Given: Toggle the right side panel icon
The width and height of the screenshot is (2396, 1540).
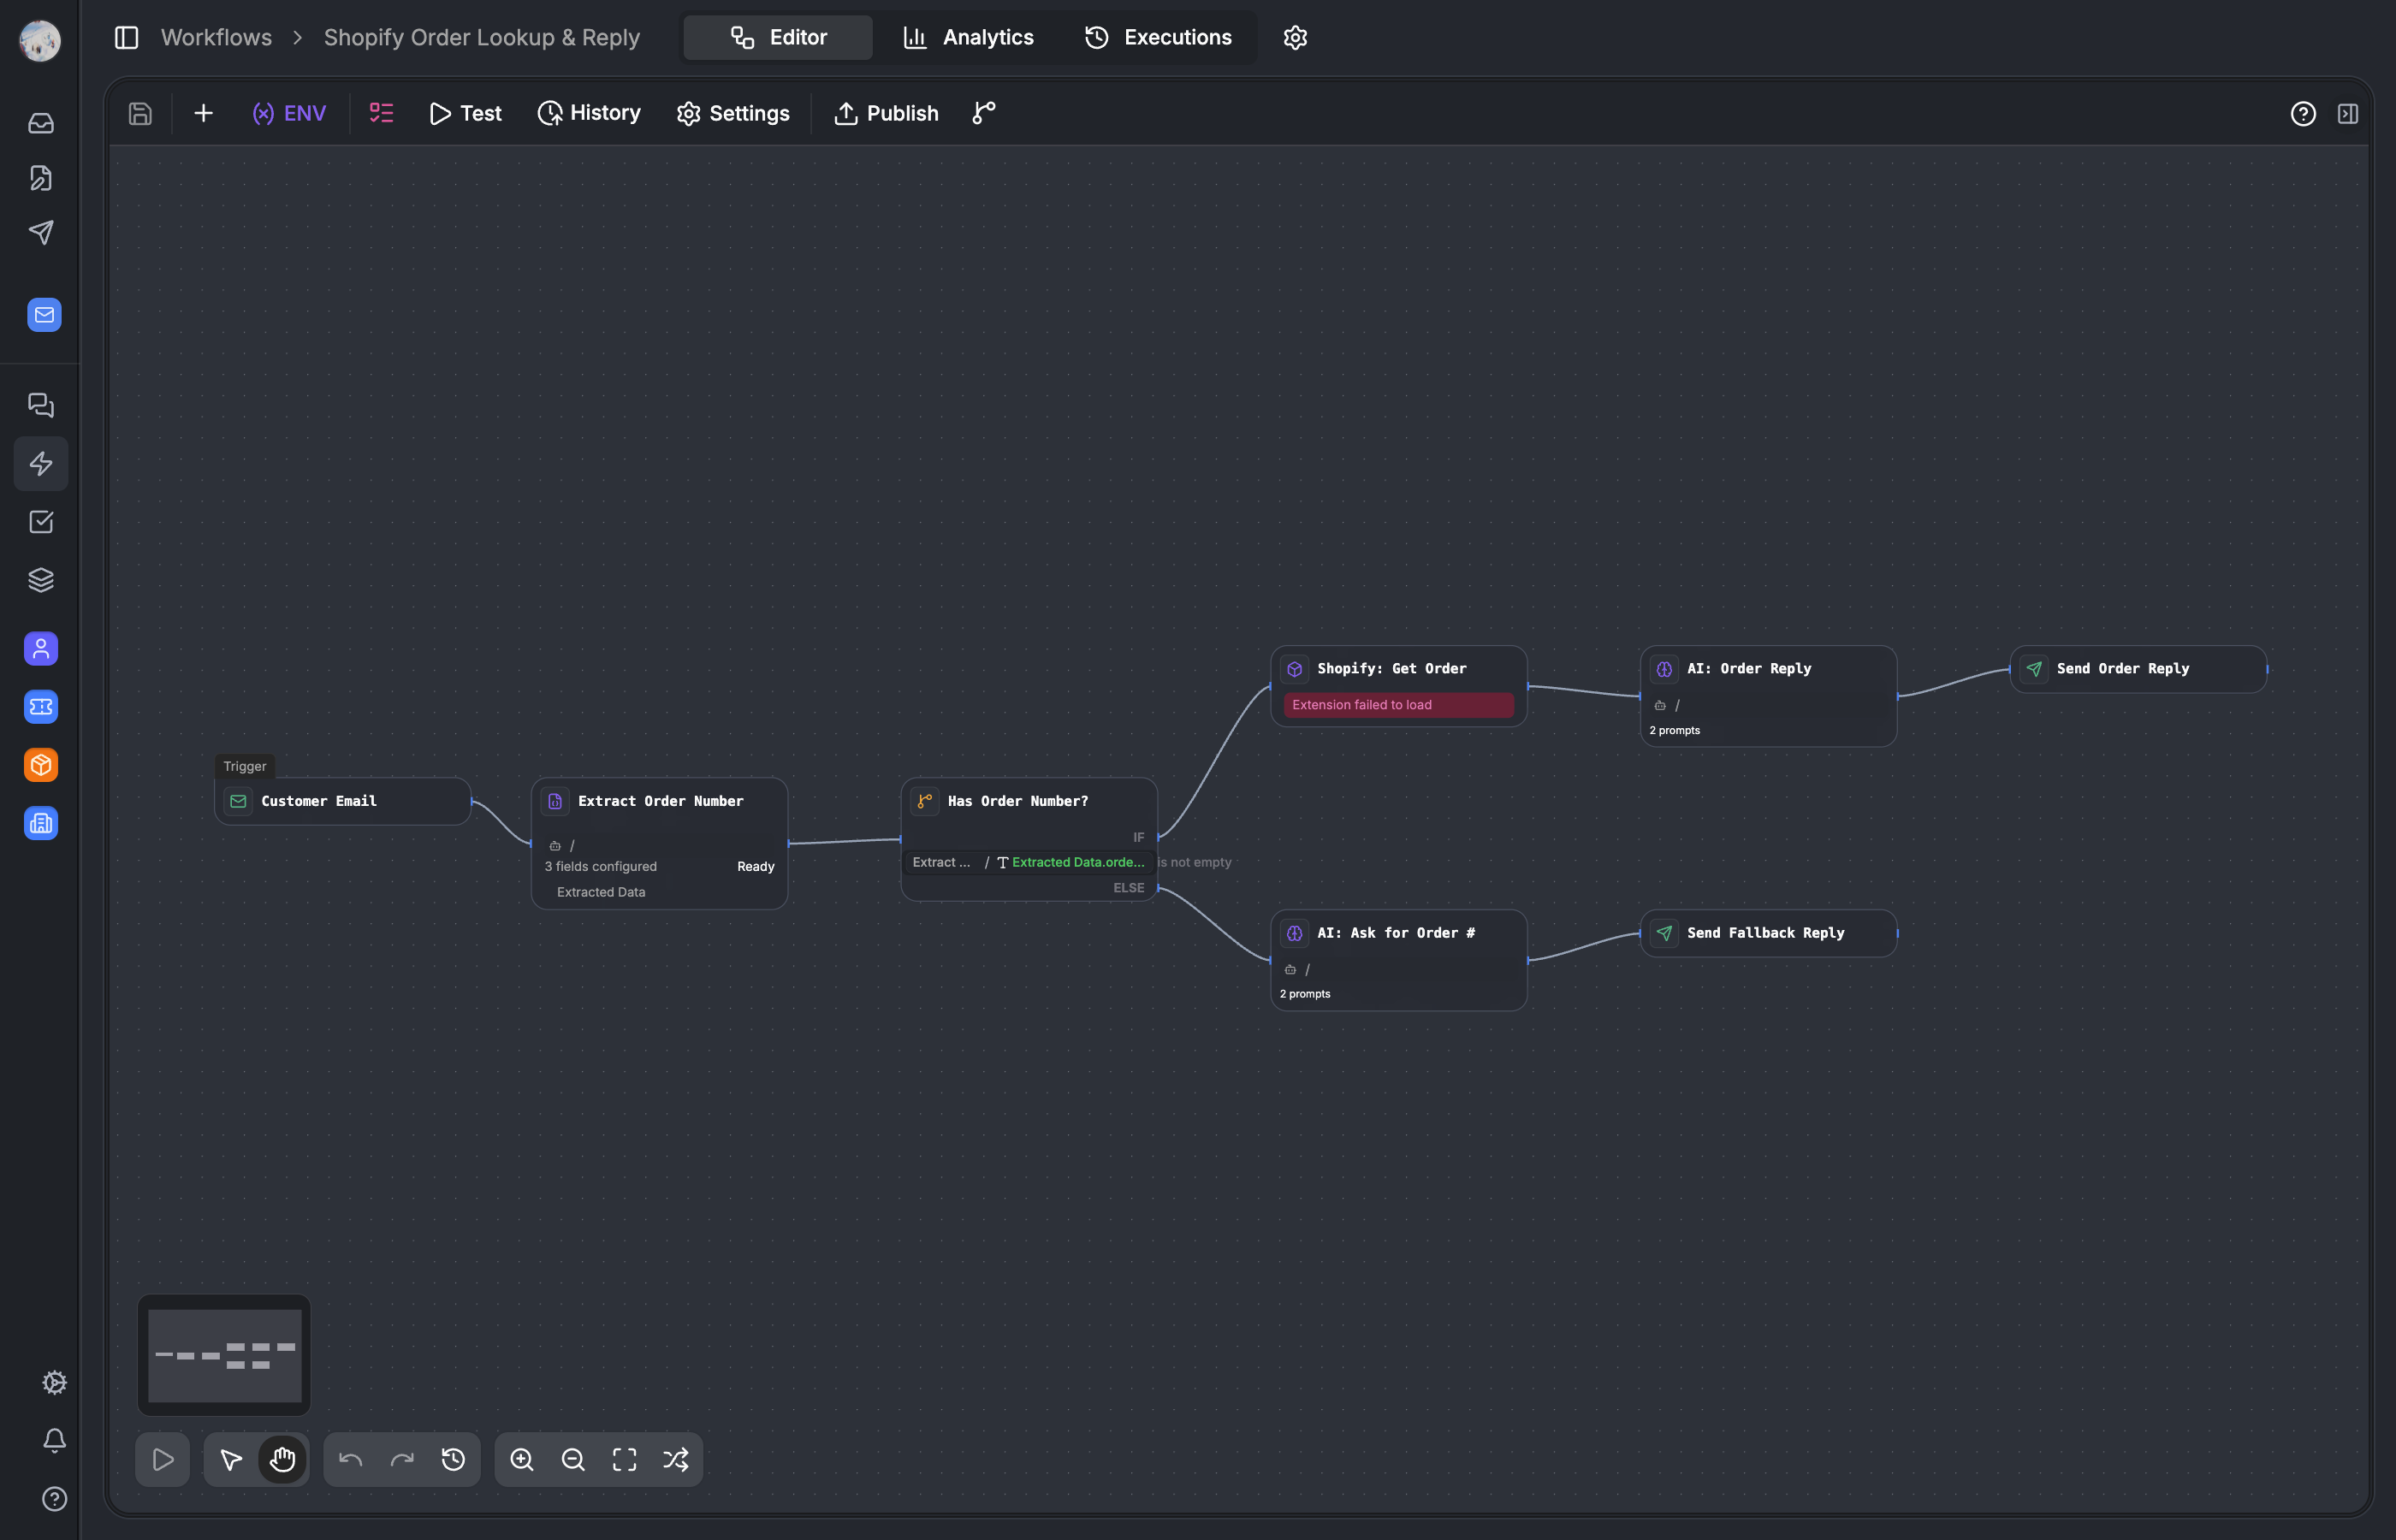Looking at the screenshot, I should pyautogui.click(x=2348, y=114).
